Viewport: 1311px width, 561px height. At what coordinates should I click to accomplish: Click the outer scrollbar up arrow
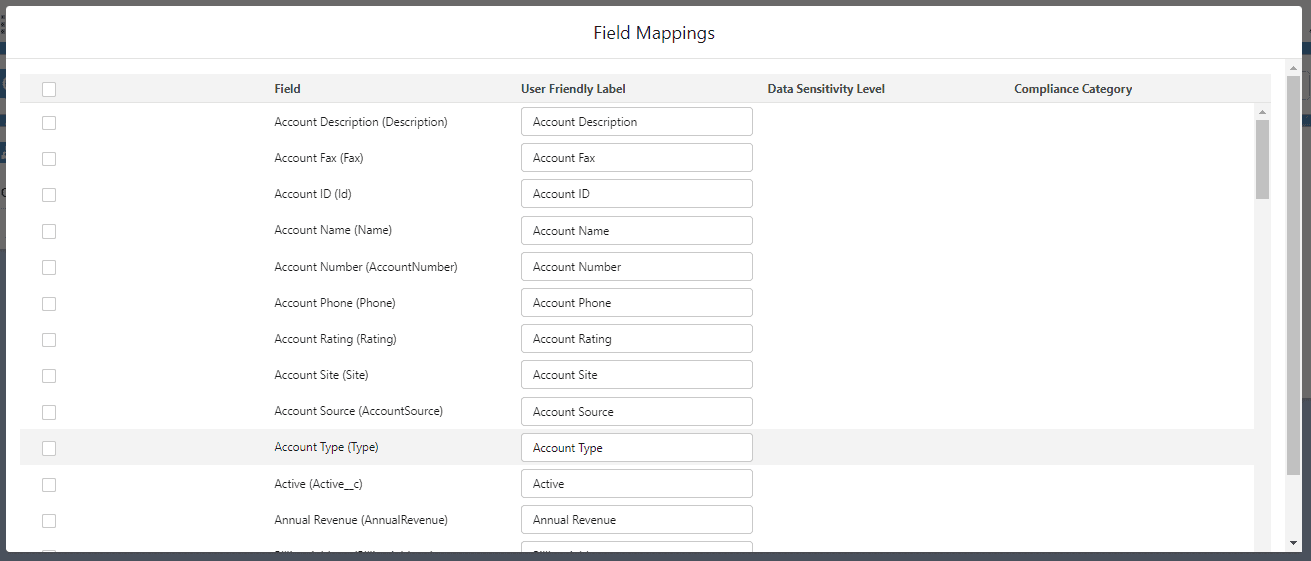pyautogui.click(x=1293, y=68)
